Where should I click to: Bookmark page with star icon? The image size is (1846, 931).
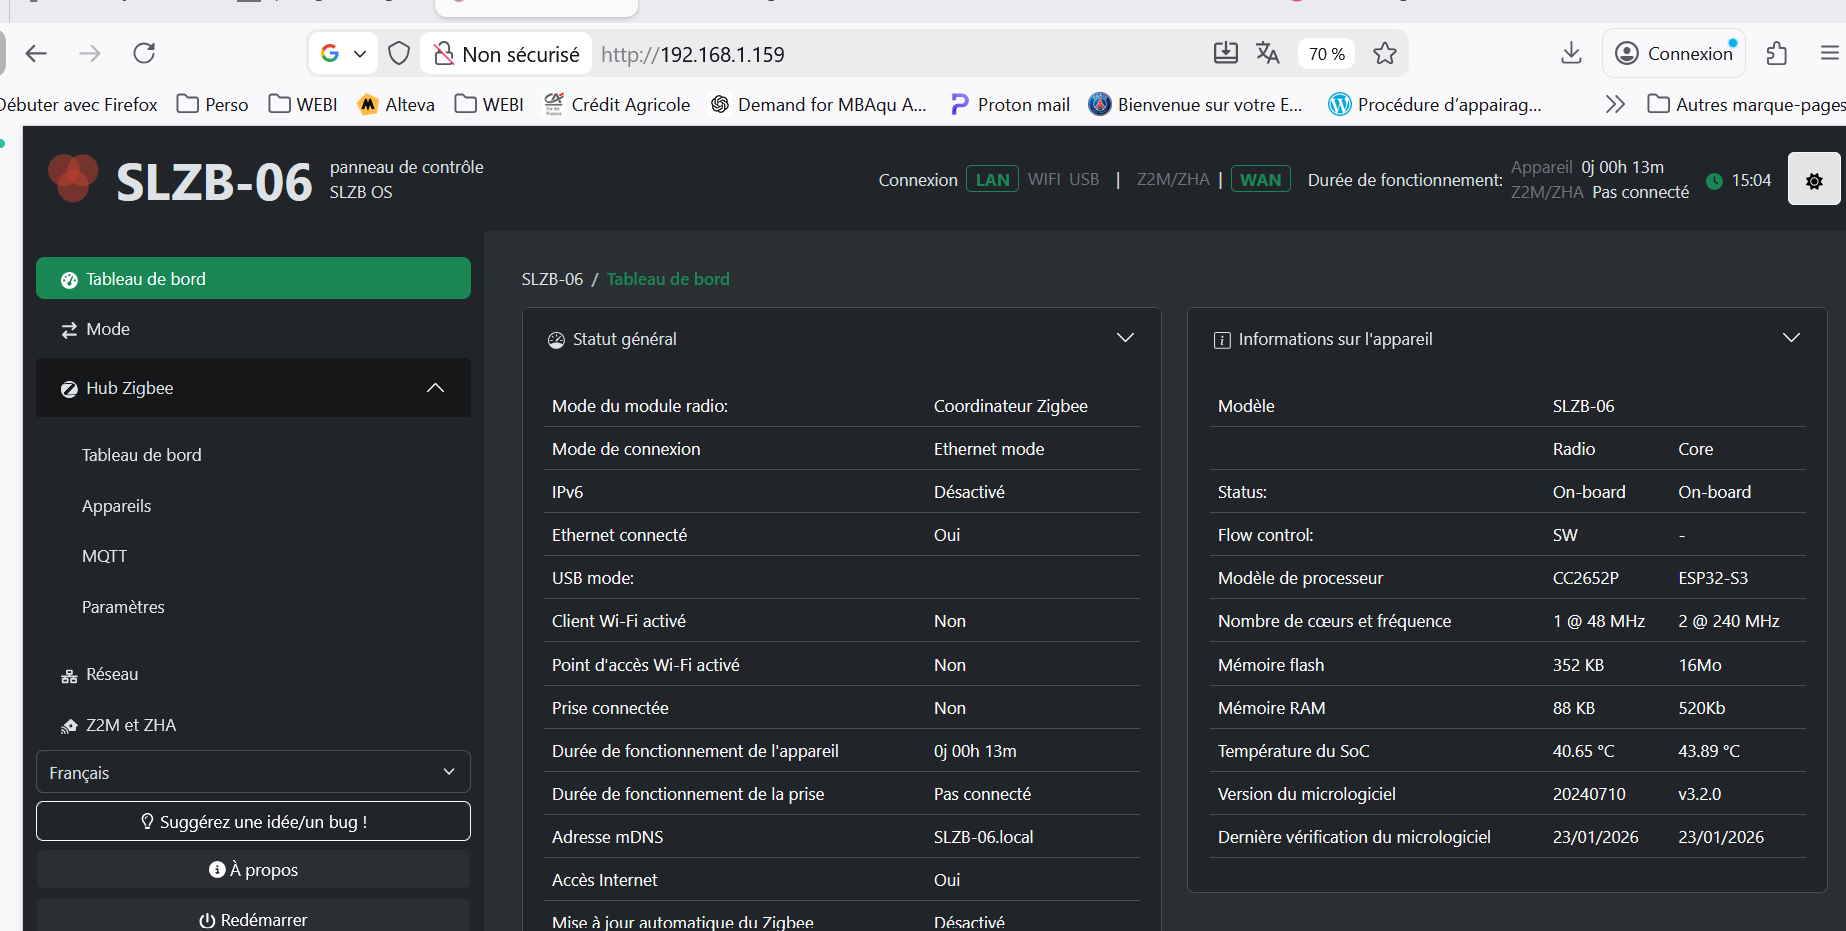[x=1384, y=54]
